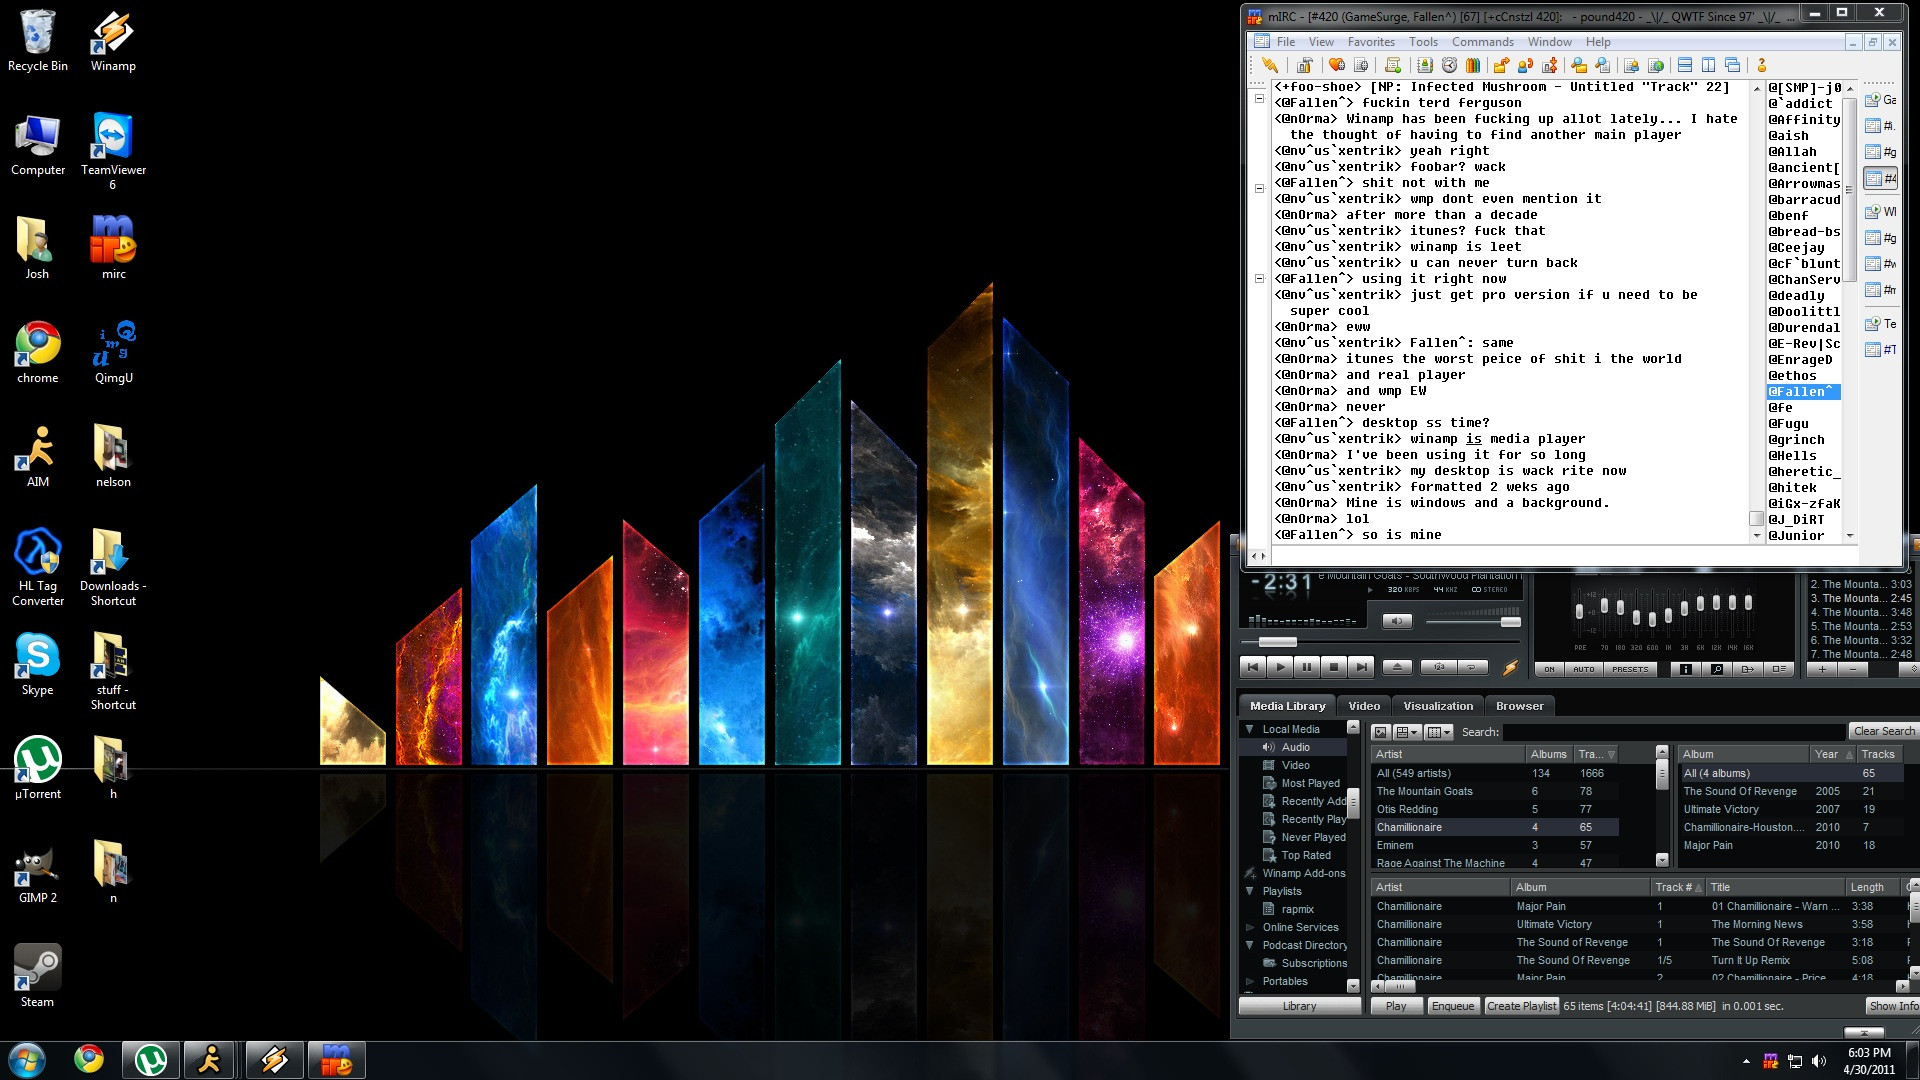
Task: Collapse the Local Media tree node
Action: (x=1249, y=729)
